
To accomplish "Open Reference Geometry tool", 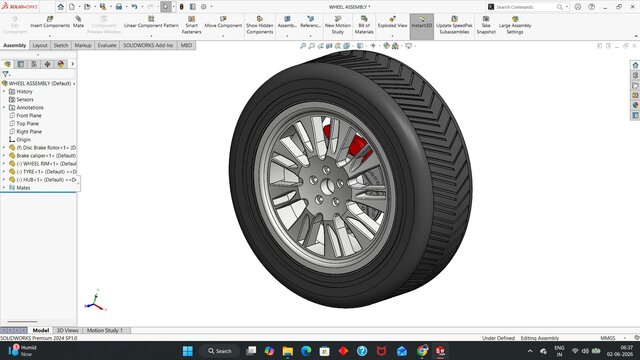I will (310, 22).
